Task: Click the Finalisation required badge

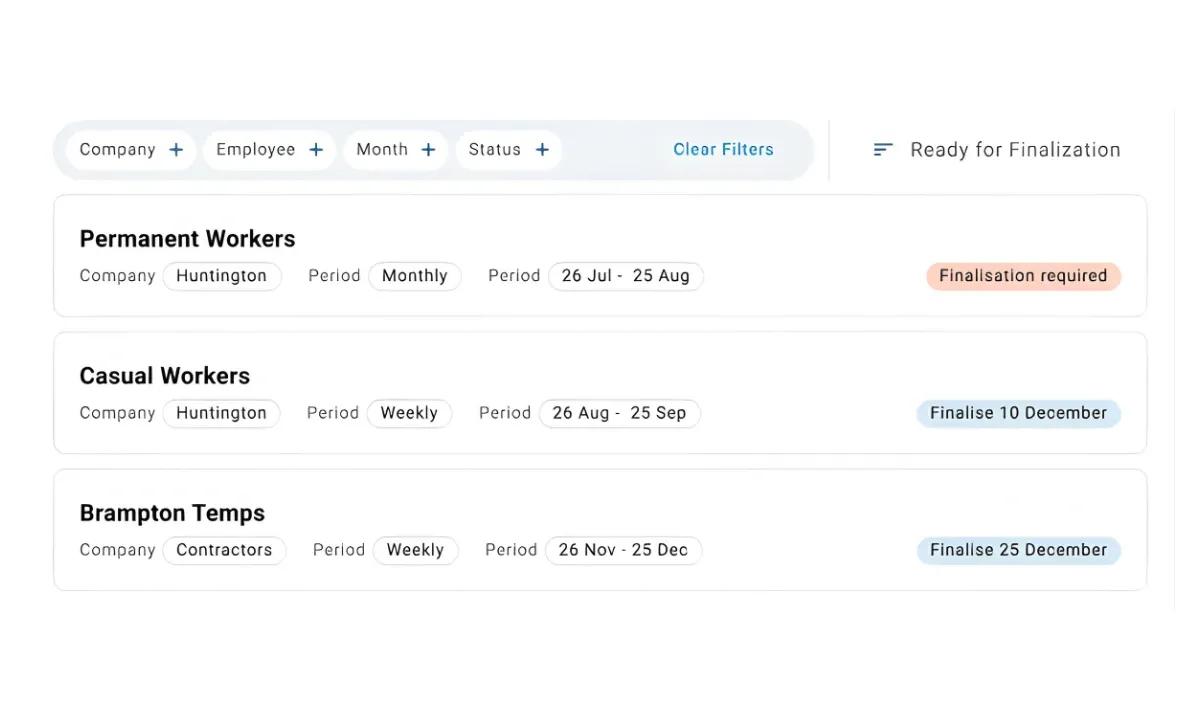Action: (1022, 276)
